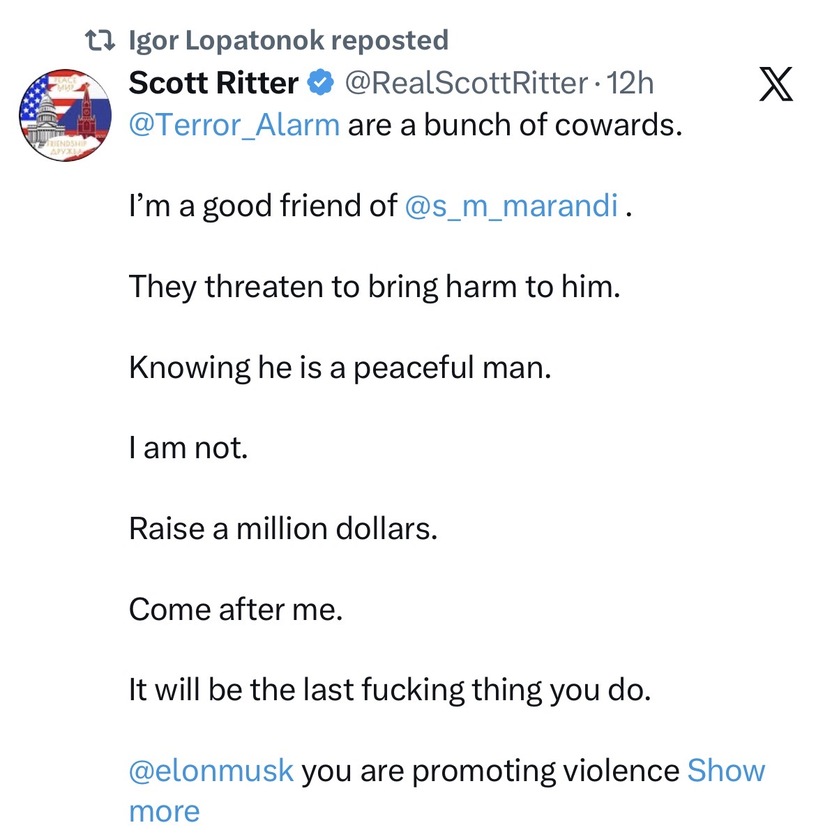
Task: Click the "are a bunch of cowards." text
Action: [x=514, y=126]
